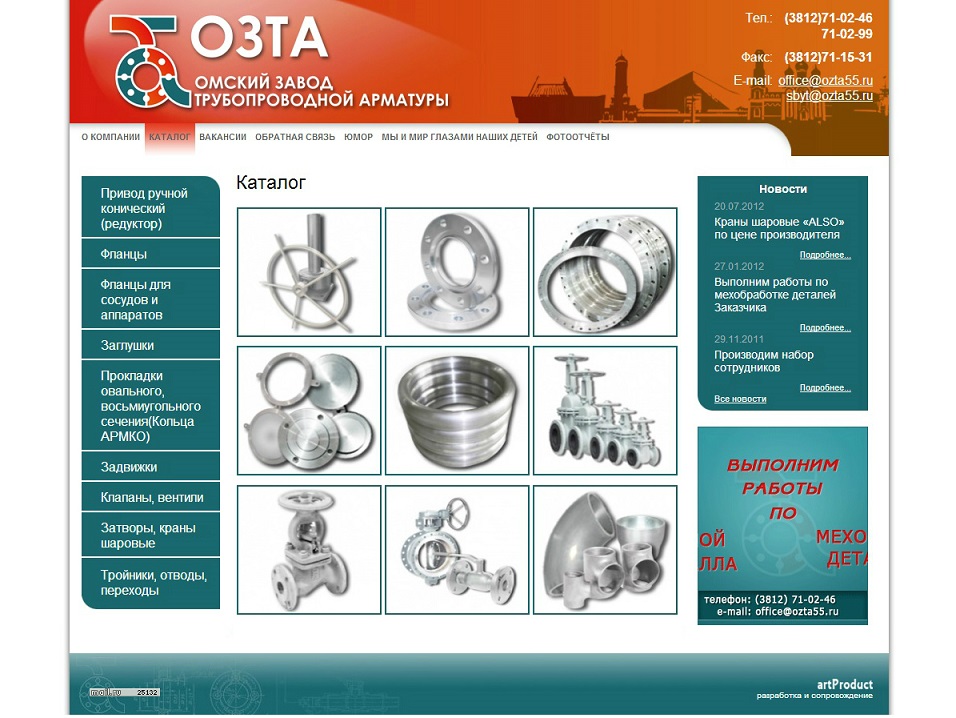The image size is (956, 718).
Task: Open the butterfly valve and ball valve thumbnail
Action: tap(457, 550)
